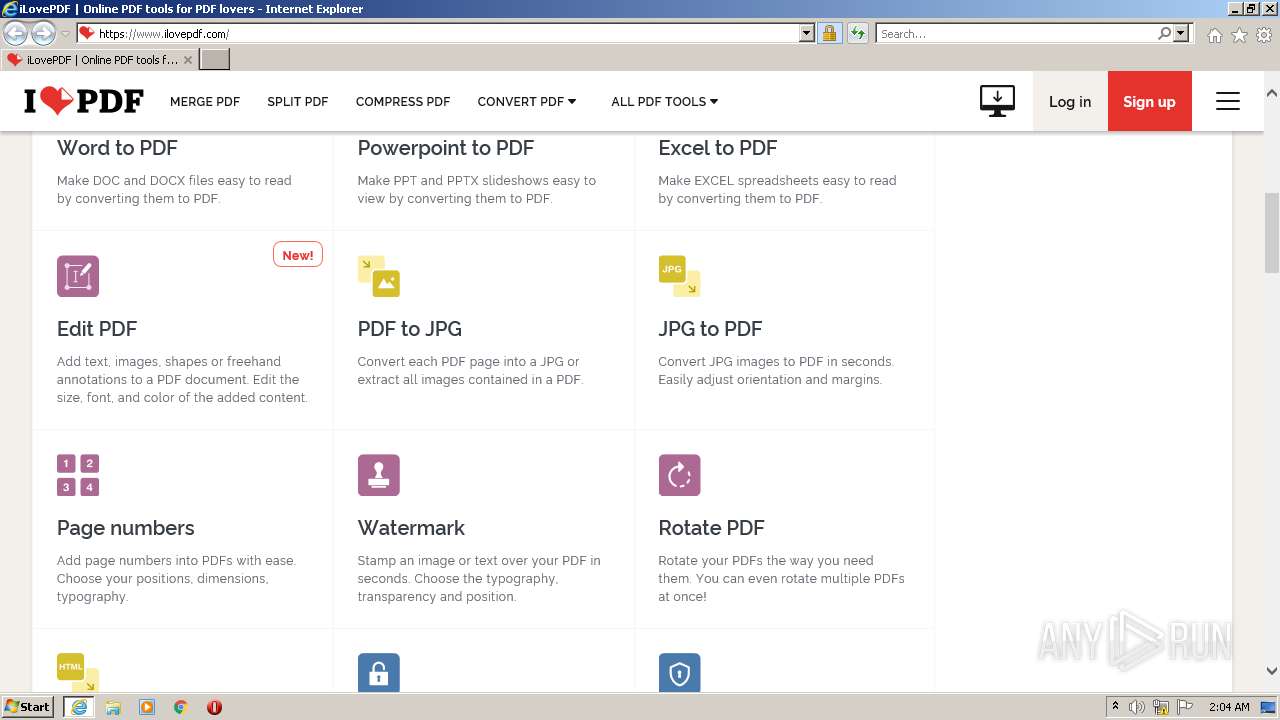Open MERGE PDF menu item
This screenshot has height=720, width=1280.
[205, 101]
